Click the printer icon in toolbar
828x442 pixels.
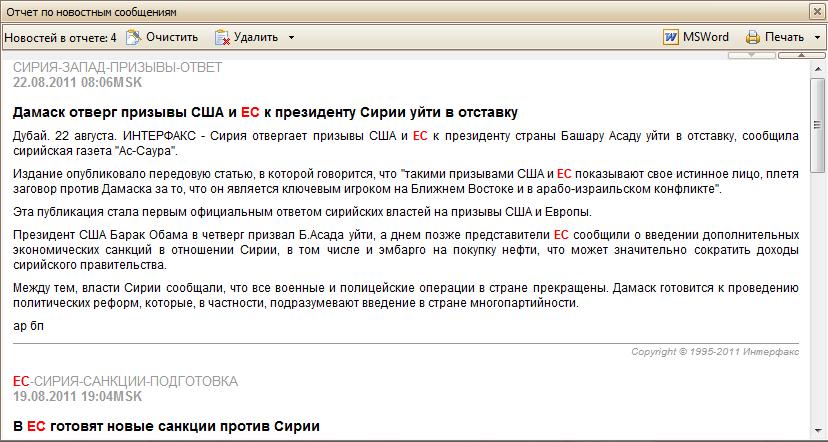[752, 37]
